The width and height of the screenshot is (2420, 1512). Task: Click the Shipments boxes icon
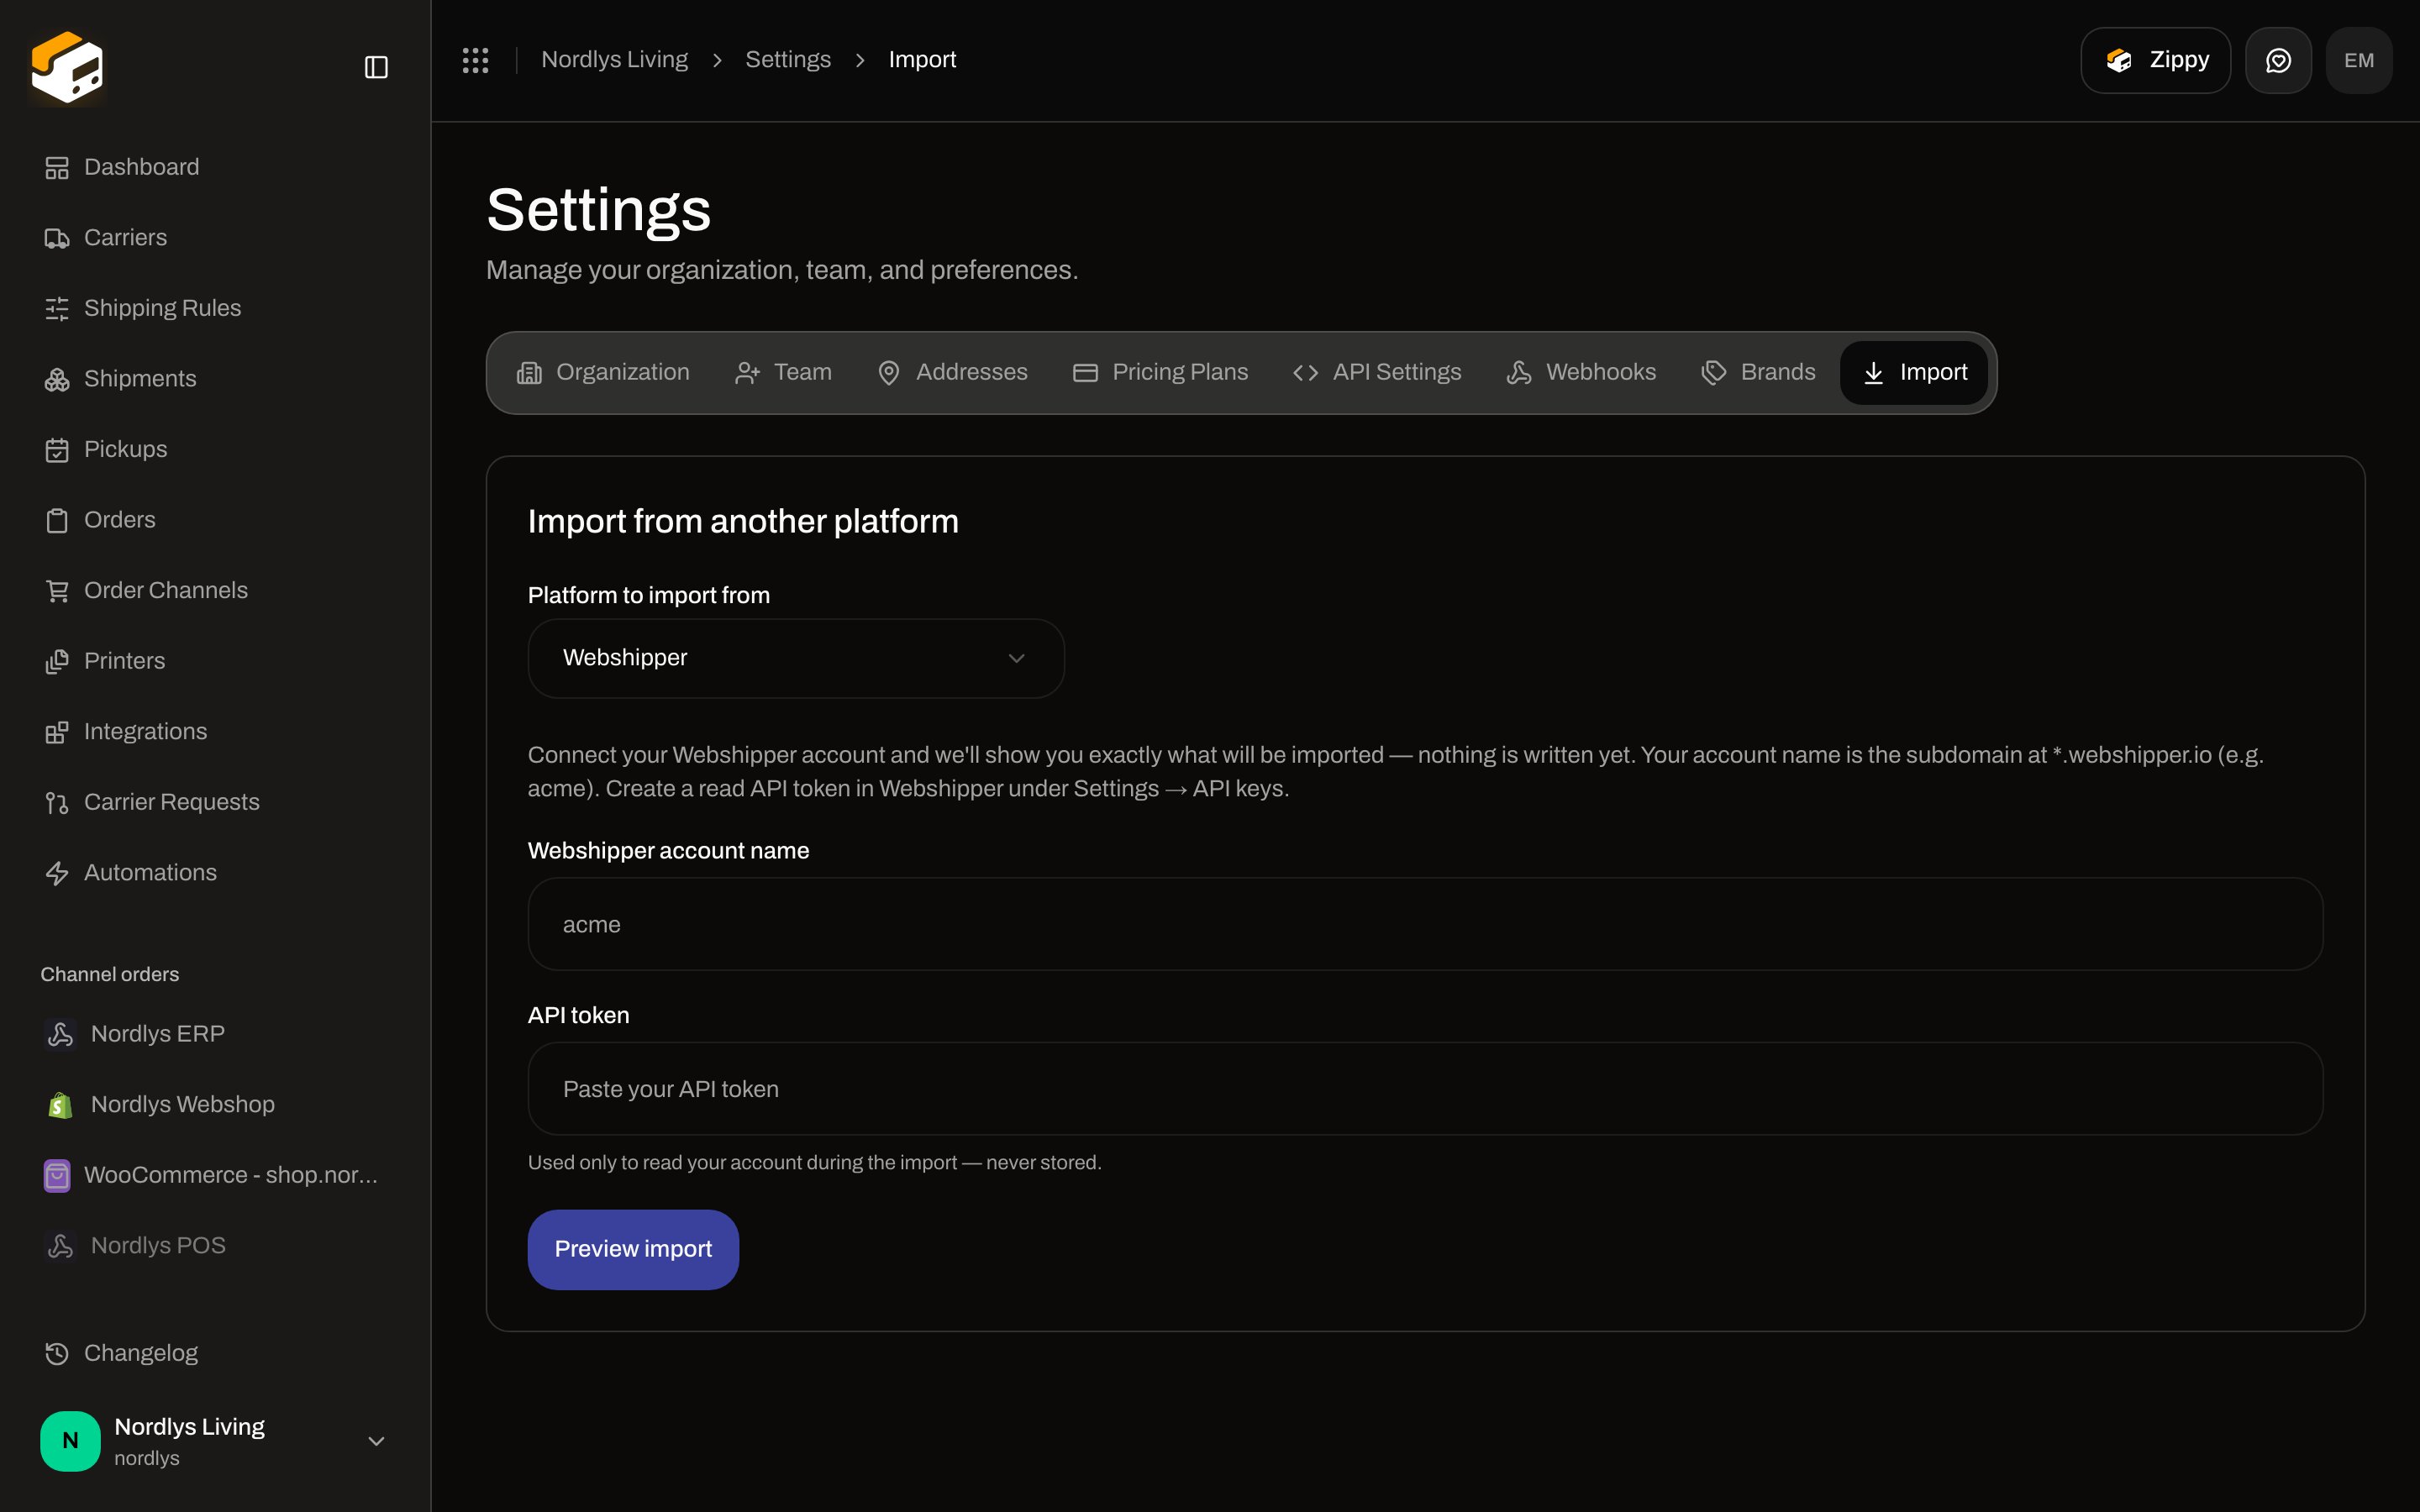57,379
